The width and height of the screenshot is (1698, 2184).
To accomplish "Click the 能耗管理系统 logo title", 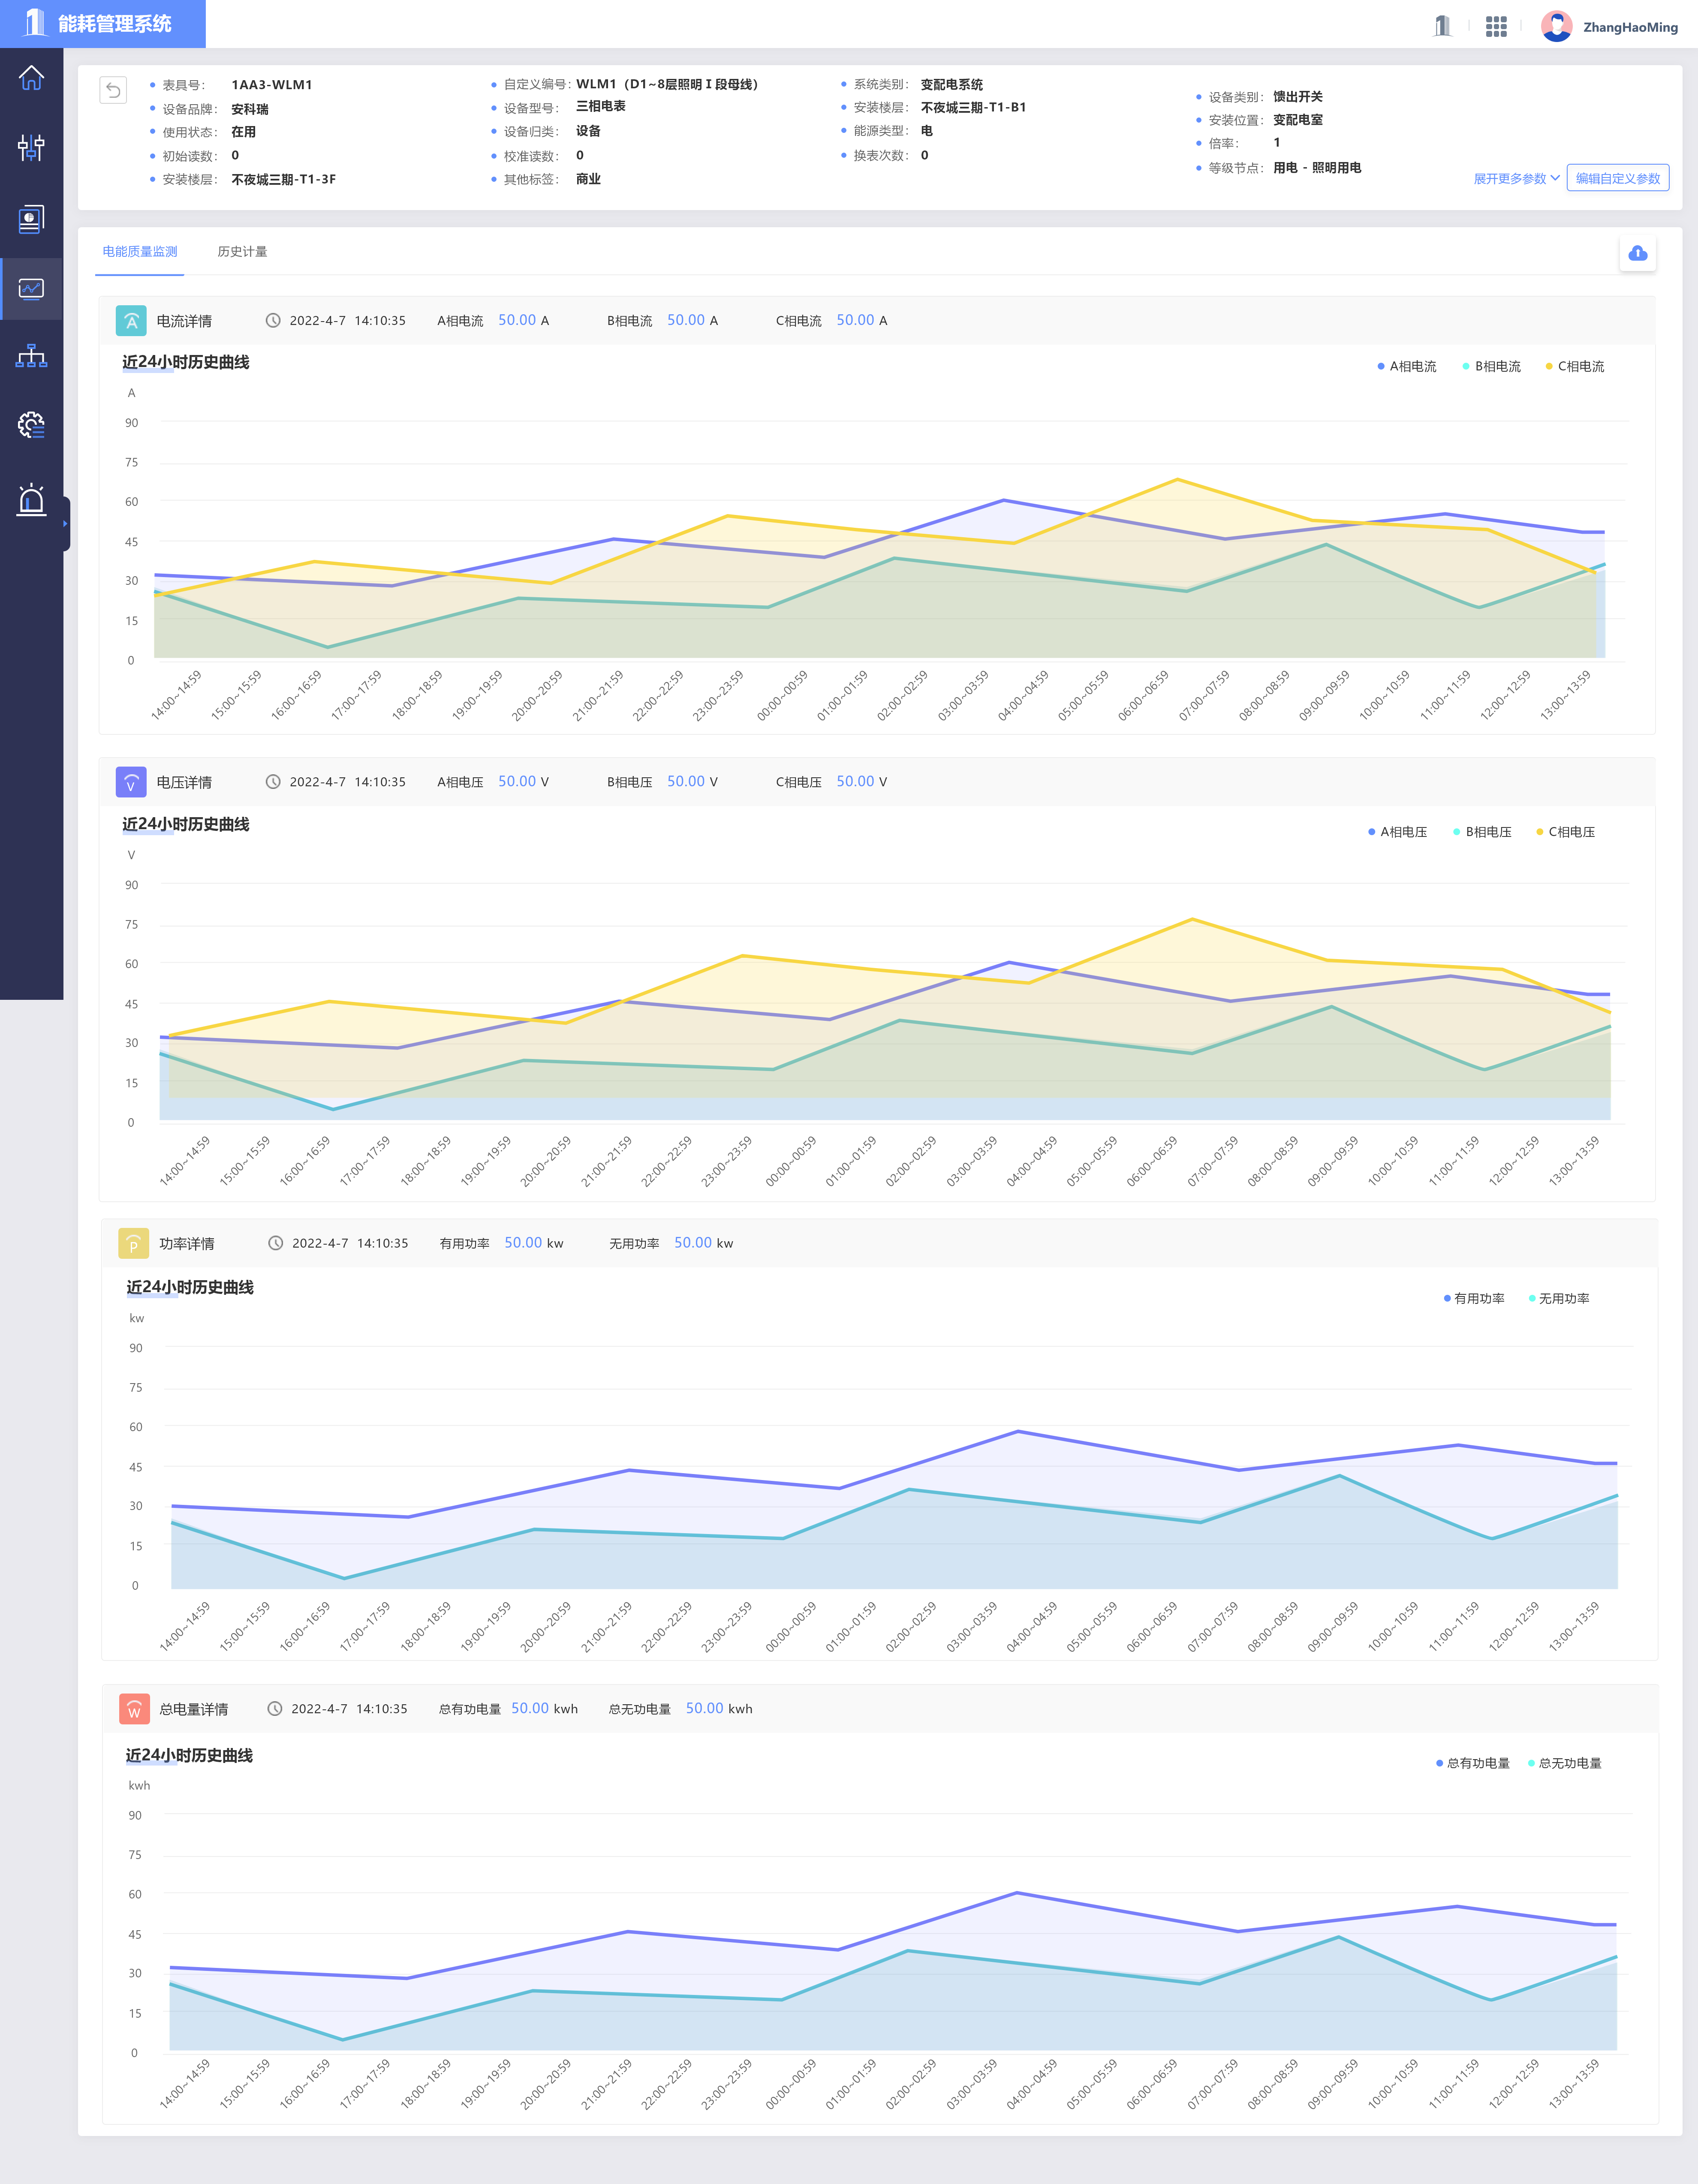I will coord(114,24).
